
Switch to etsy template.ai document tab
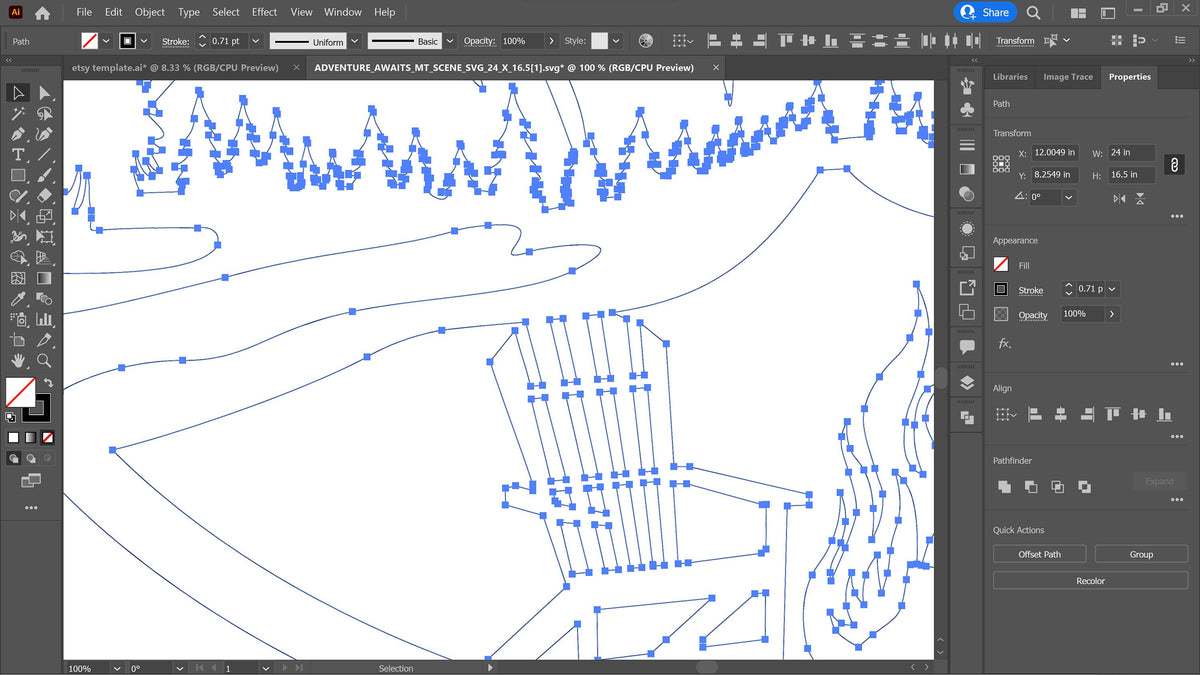click(x=175, y=68)
